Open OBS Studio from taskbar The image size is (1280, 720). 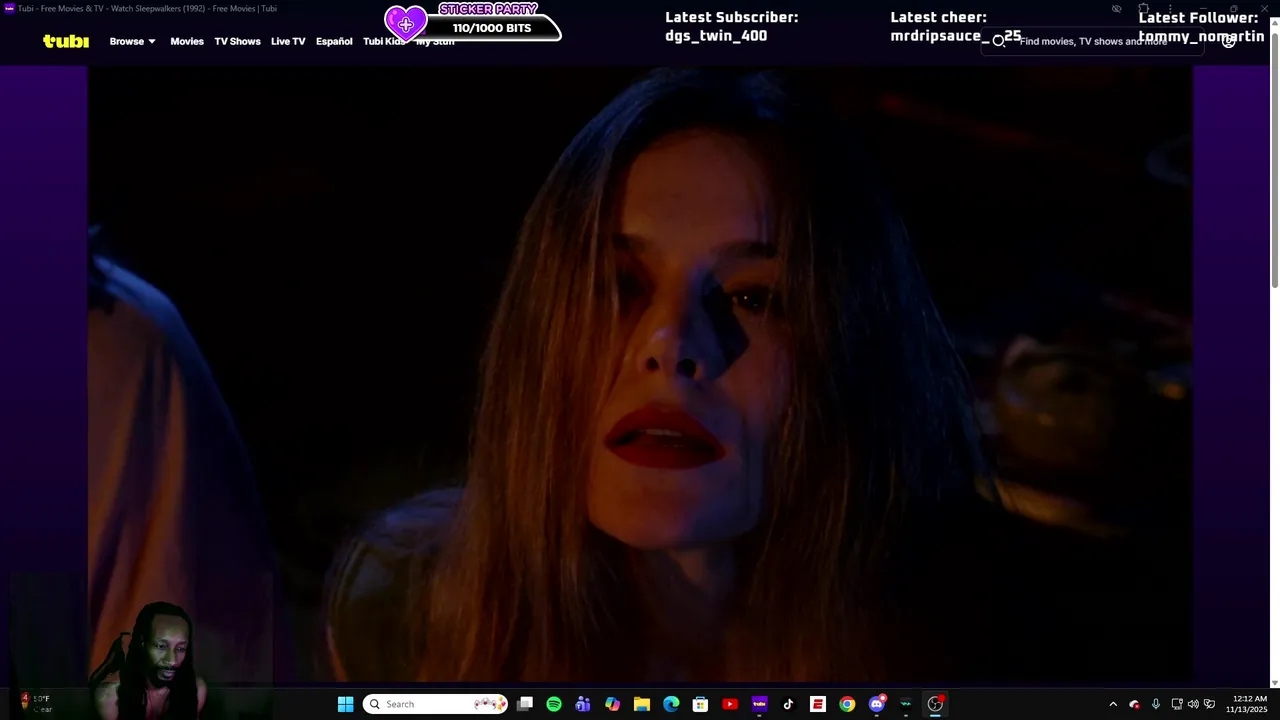(x=935, y=704)
